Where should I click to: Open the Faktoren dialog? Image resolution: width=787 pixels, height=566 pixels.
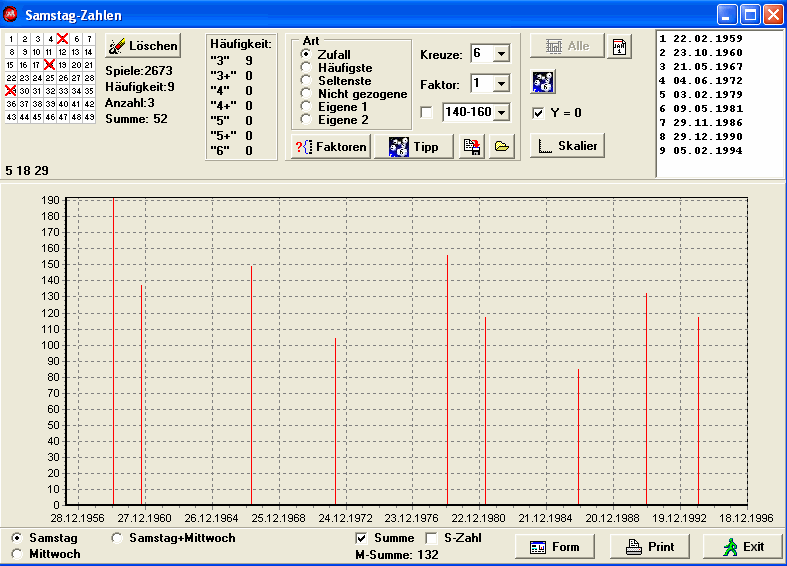tap(330, 147)
